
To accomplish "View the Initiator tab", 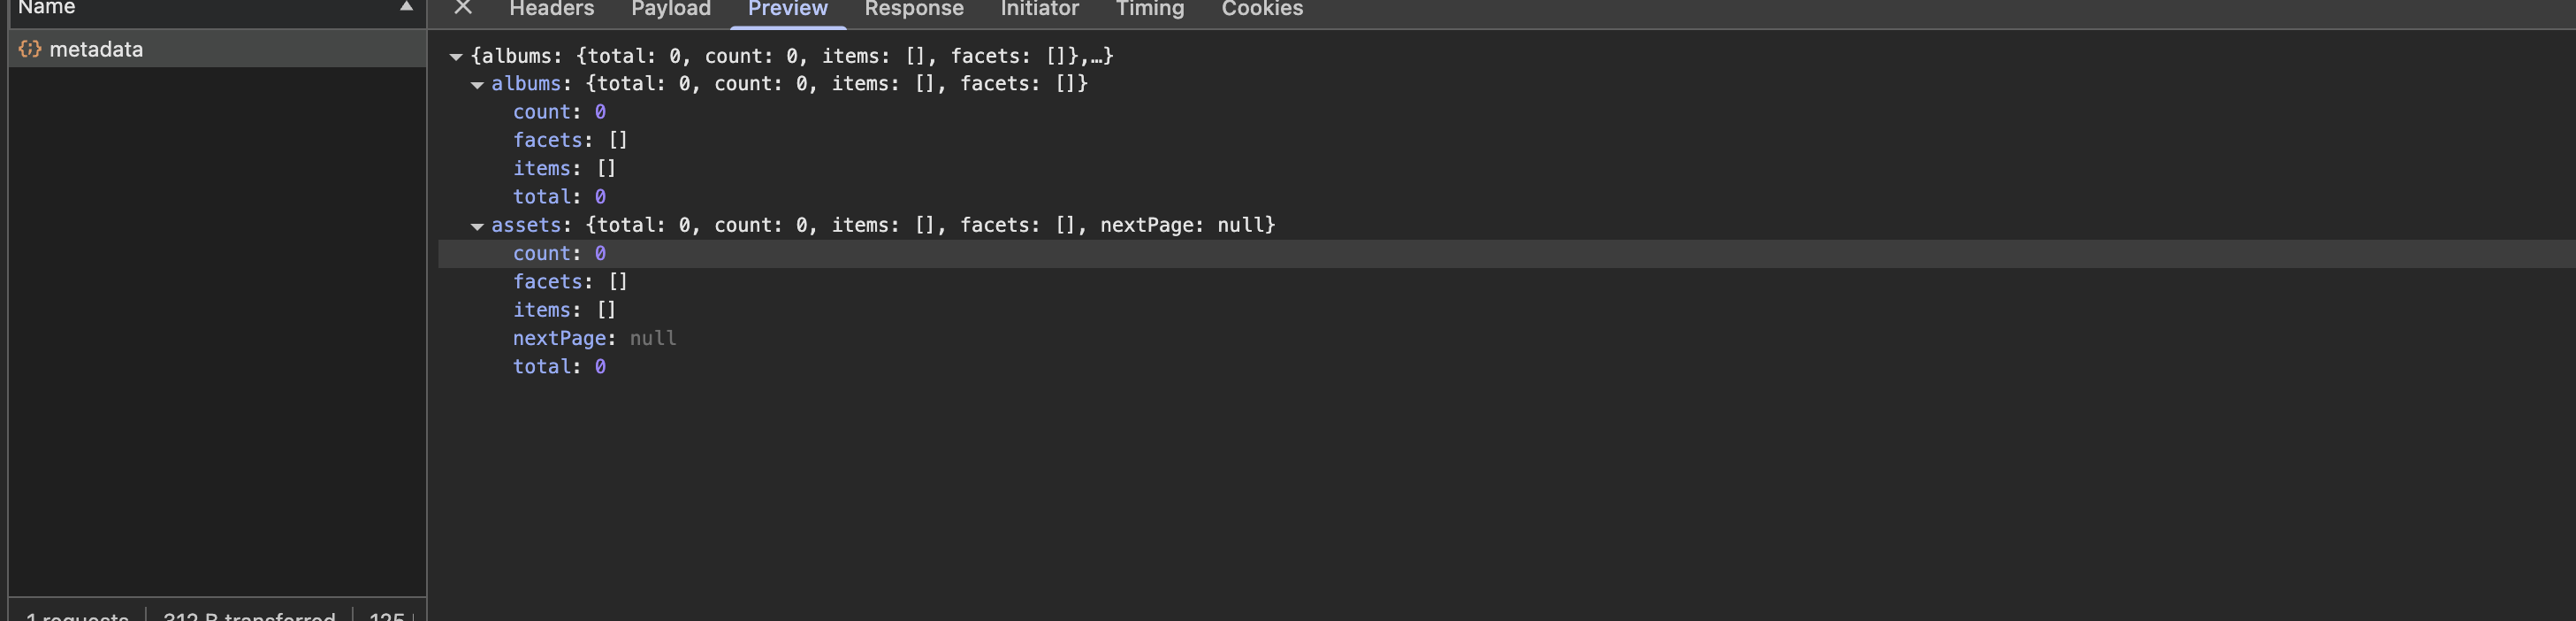I will 1040,9.
